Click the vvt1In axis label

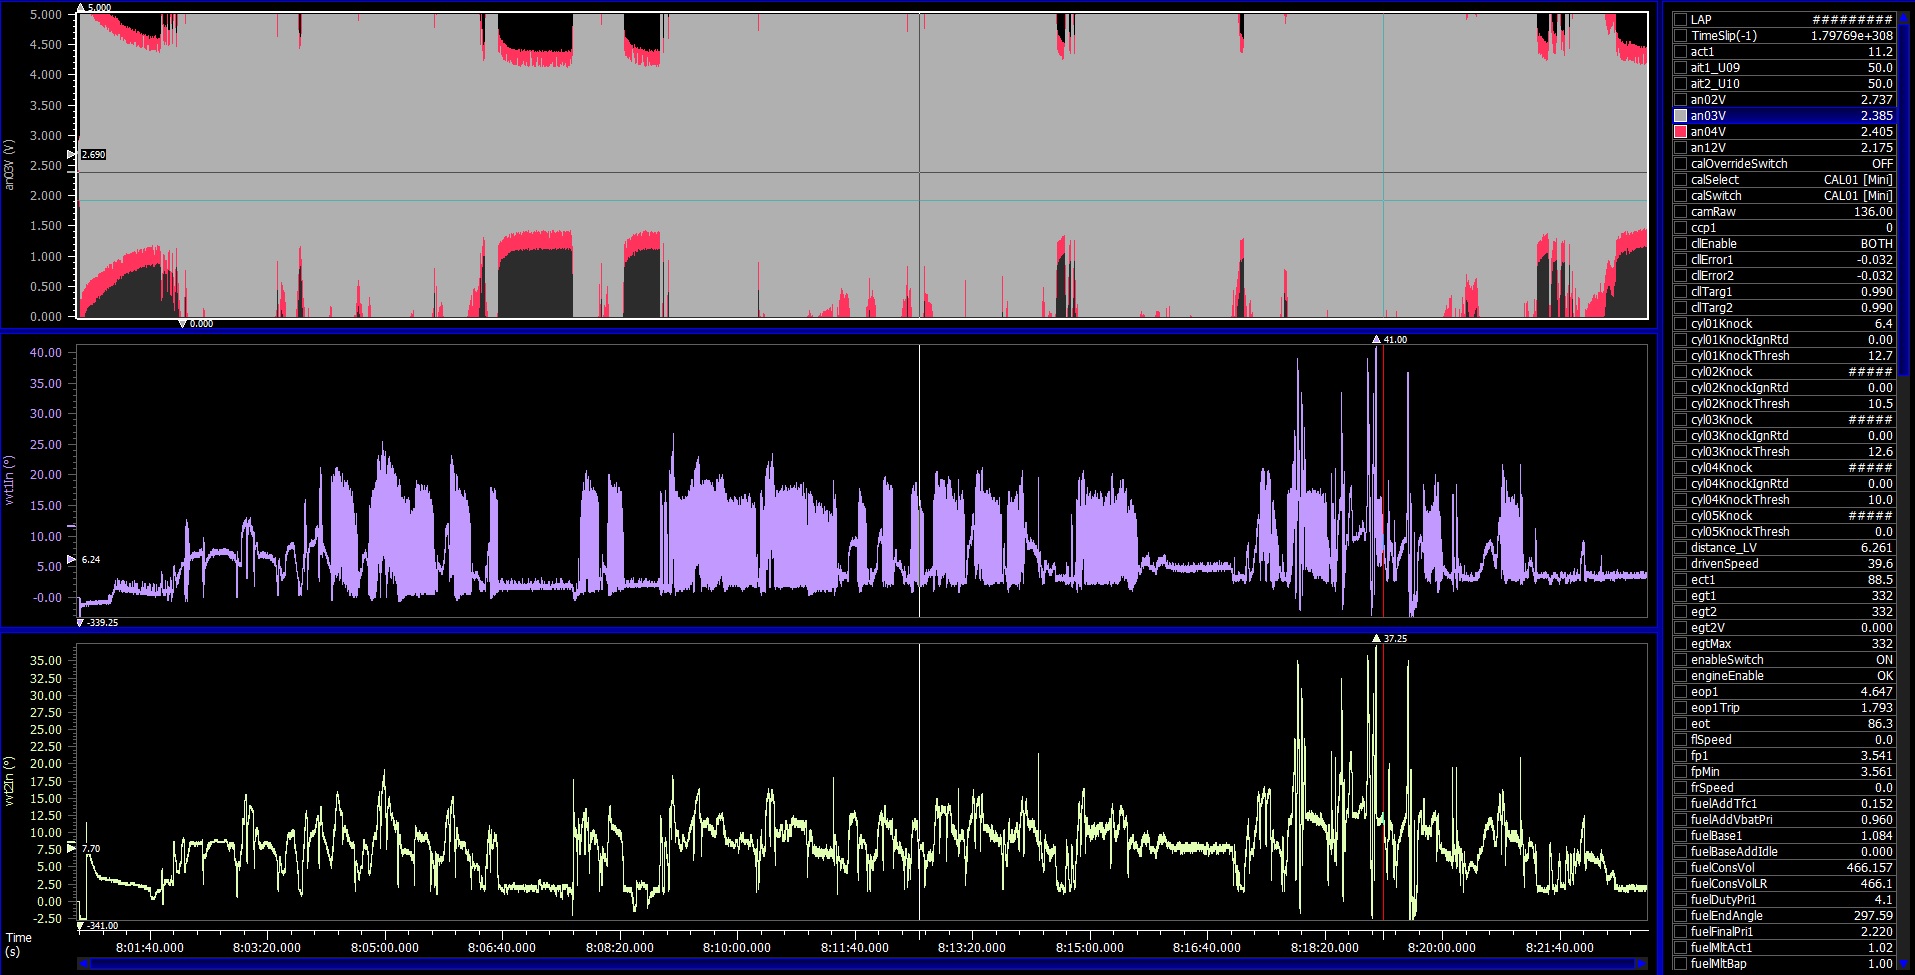point(9,480)
